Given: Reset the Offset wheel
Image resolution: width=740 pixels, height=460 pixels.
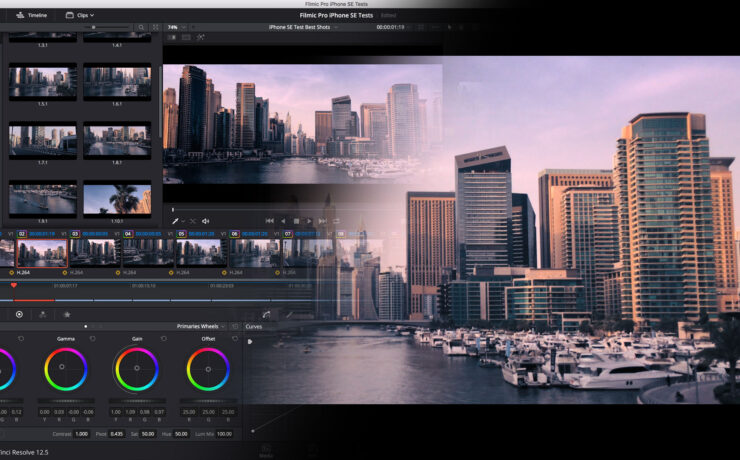Looking at the screenshot, I should coord(235,339).
